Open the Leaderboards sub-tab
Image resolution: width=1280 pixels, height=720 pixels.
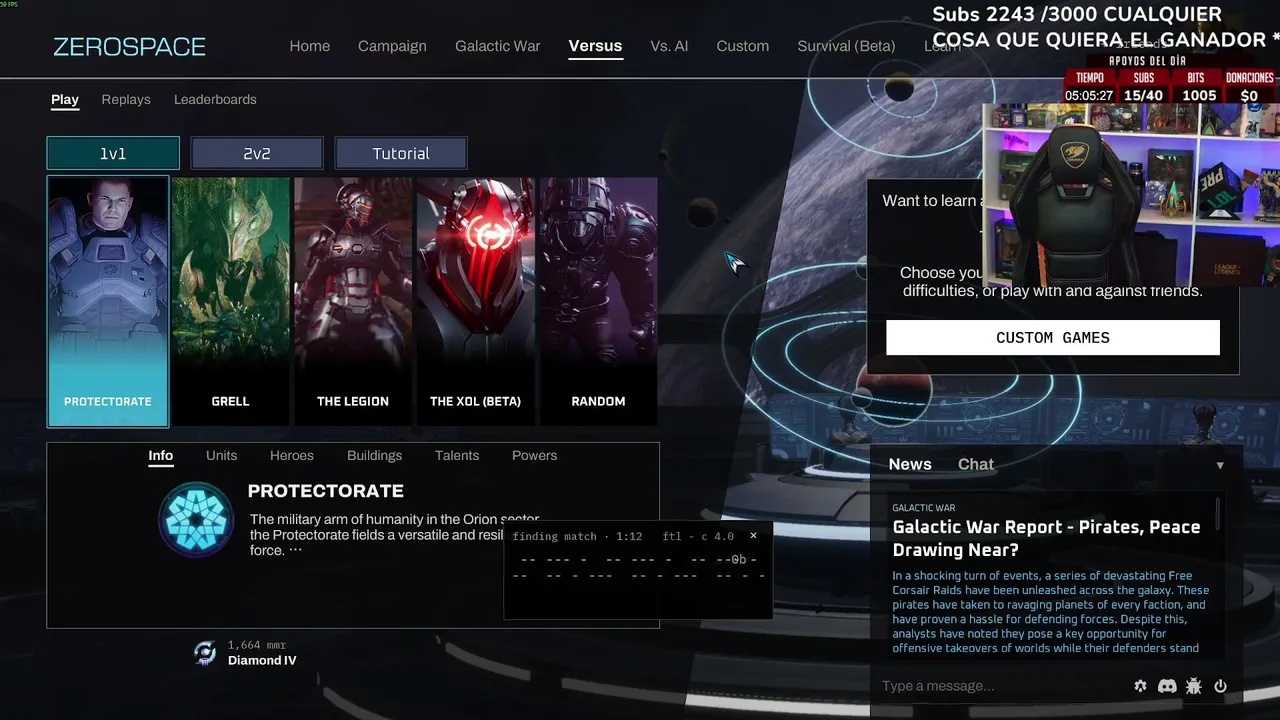pos(215,99)
